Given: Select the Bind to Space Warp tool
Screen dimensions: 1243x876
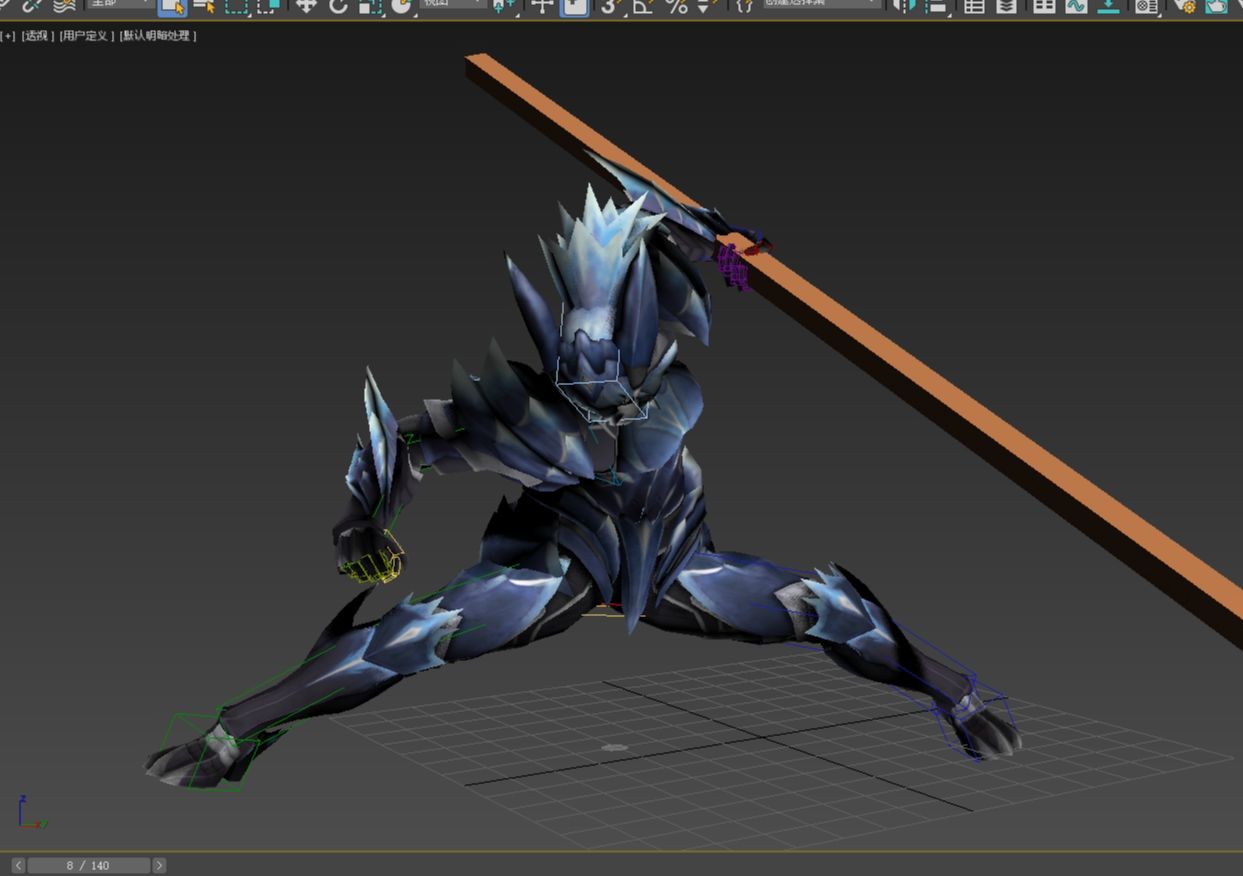Looking at the screenshot, I should 65,5.
